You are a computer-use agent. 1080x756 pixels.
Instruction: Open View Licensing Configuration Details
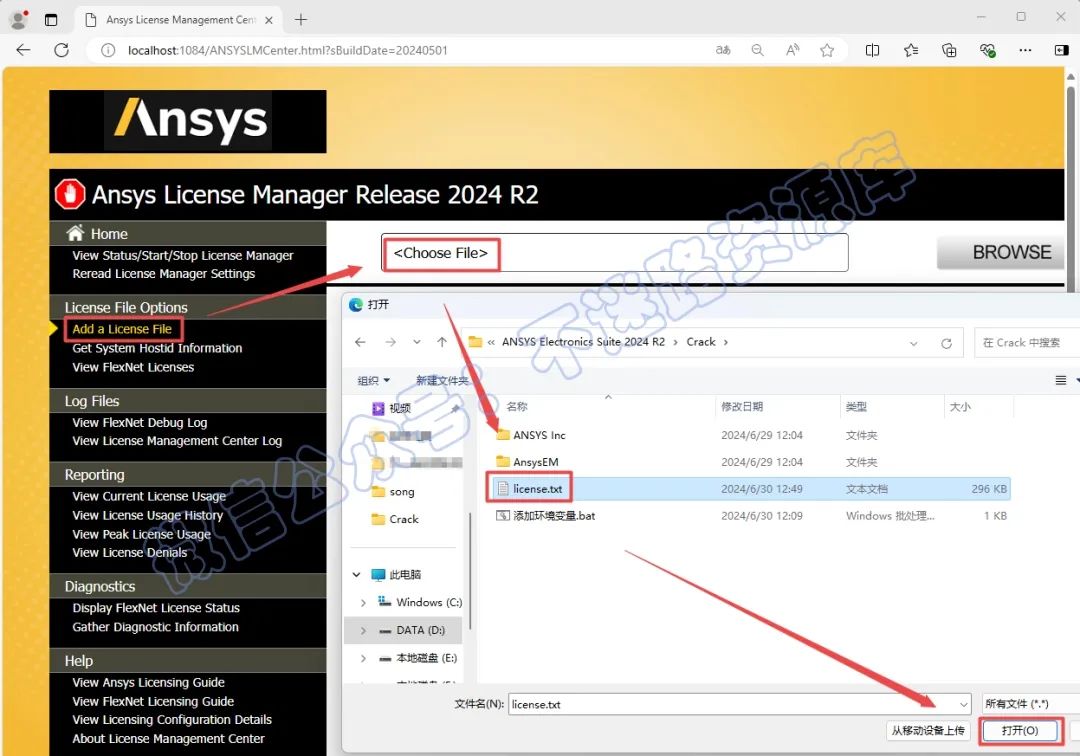coord(172,720)
